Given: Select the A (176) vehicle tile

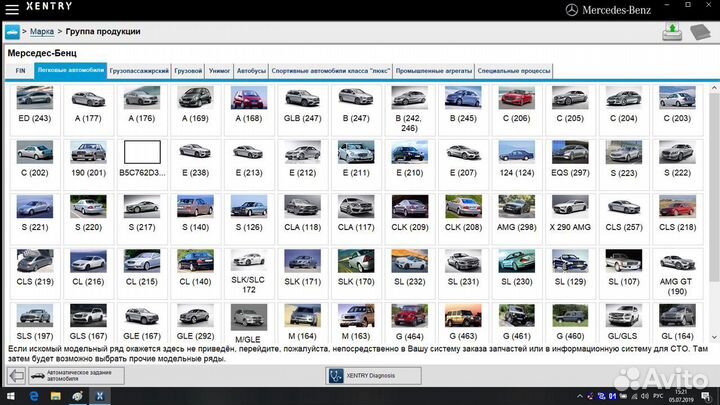Looking at the screenshot, I should click(142, 110).
